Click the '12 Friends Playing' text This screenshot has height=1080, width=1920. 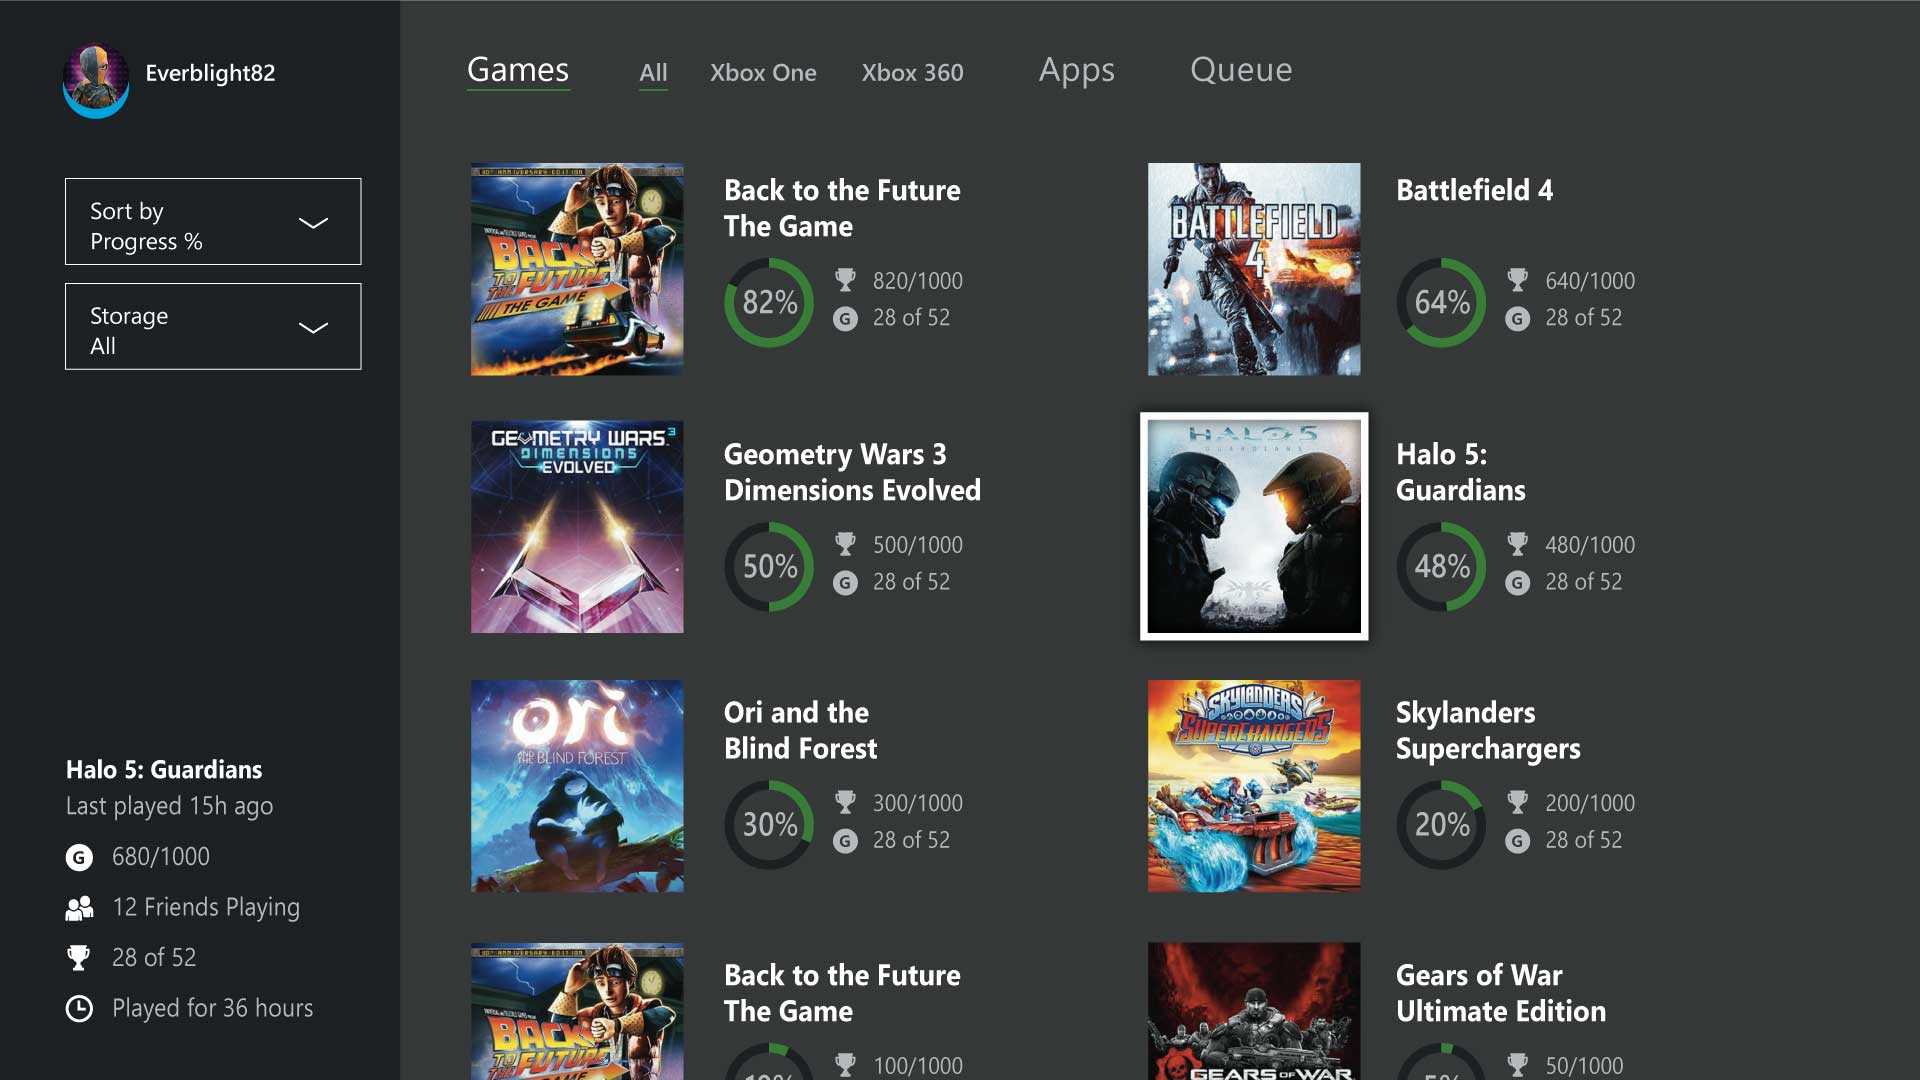click(x=206, y=907)
